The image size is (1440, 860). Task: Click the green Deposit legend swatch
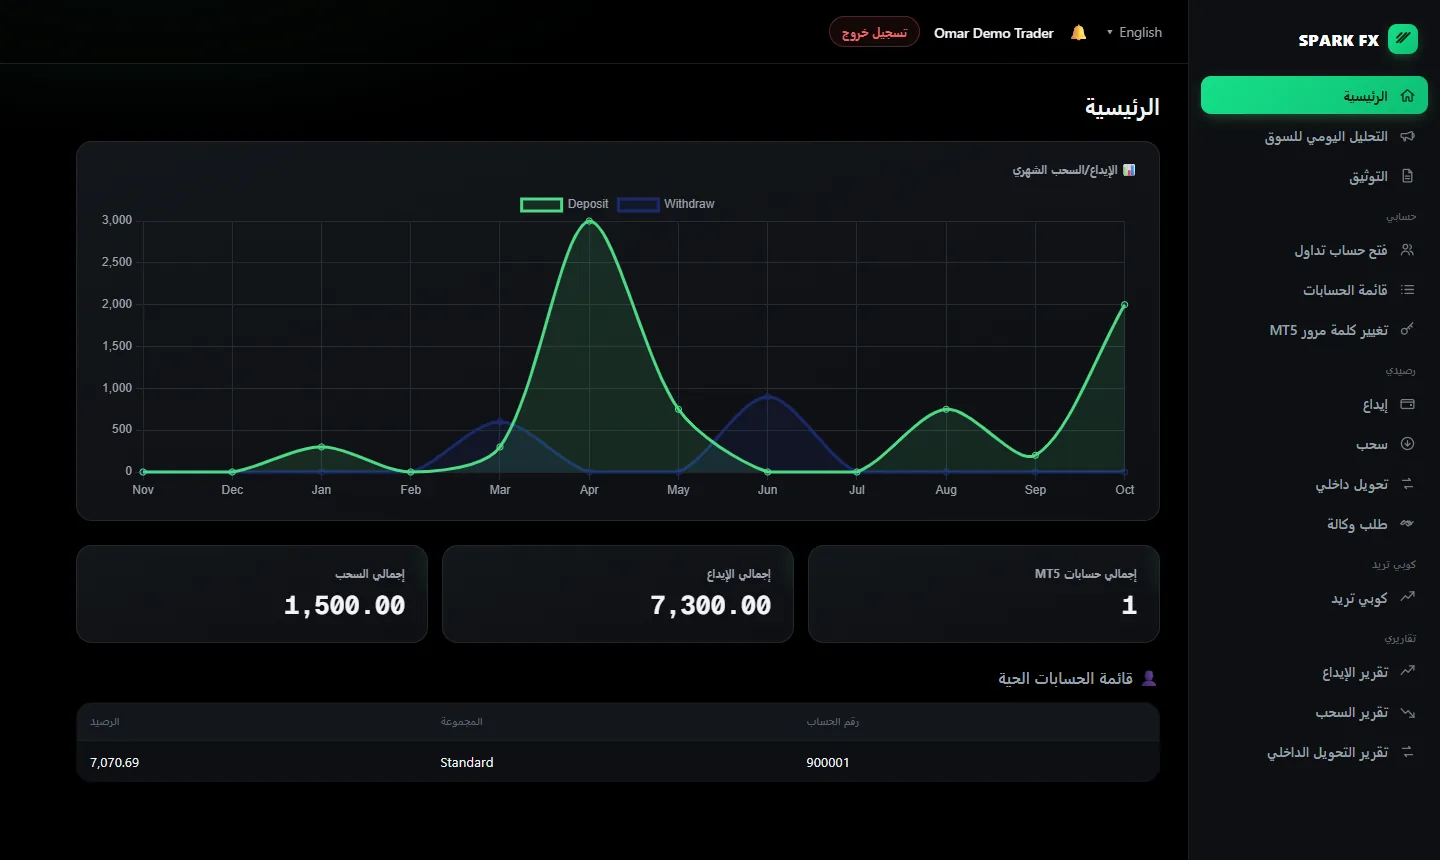[x=541, y=204]
